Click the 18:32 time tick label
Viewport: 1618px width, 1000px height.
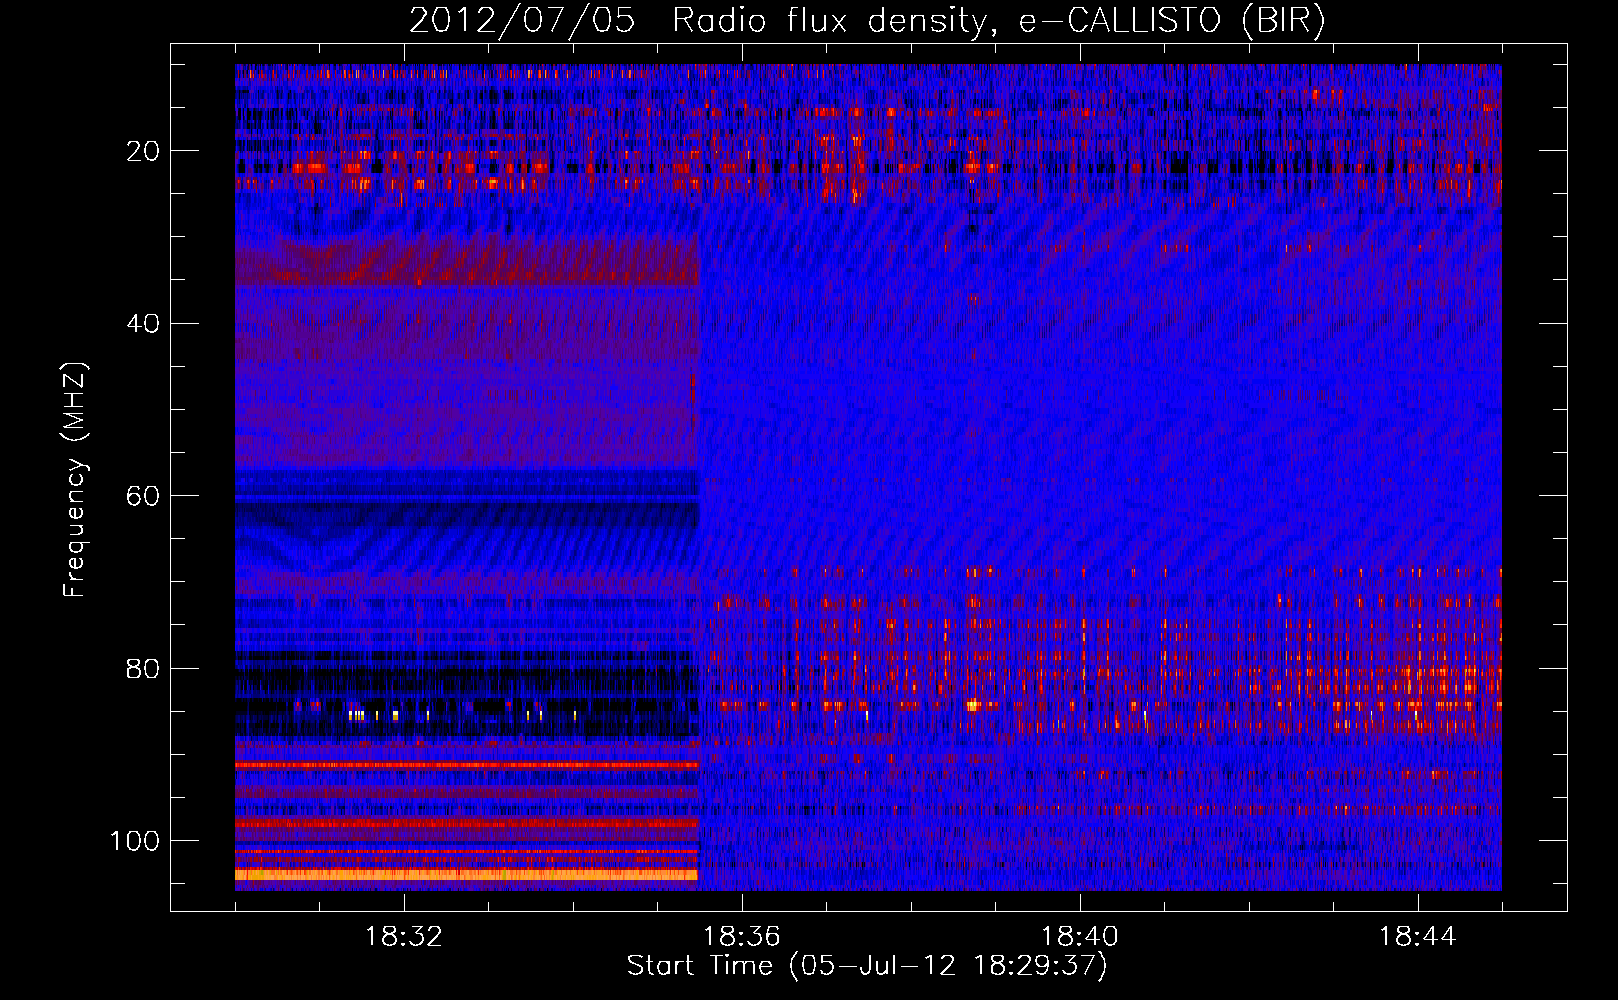pyautogui.click(x=404, y=937)
